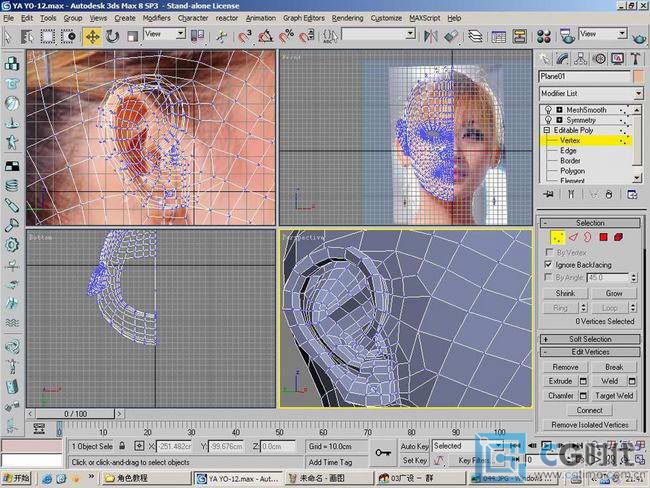650x488 pixels.
Task: Select Border sub-object icon in Selection
Action: tap(588, 237)
